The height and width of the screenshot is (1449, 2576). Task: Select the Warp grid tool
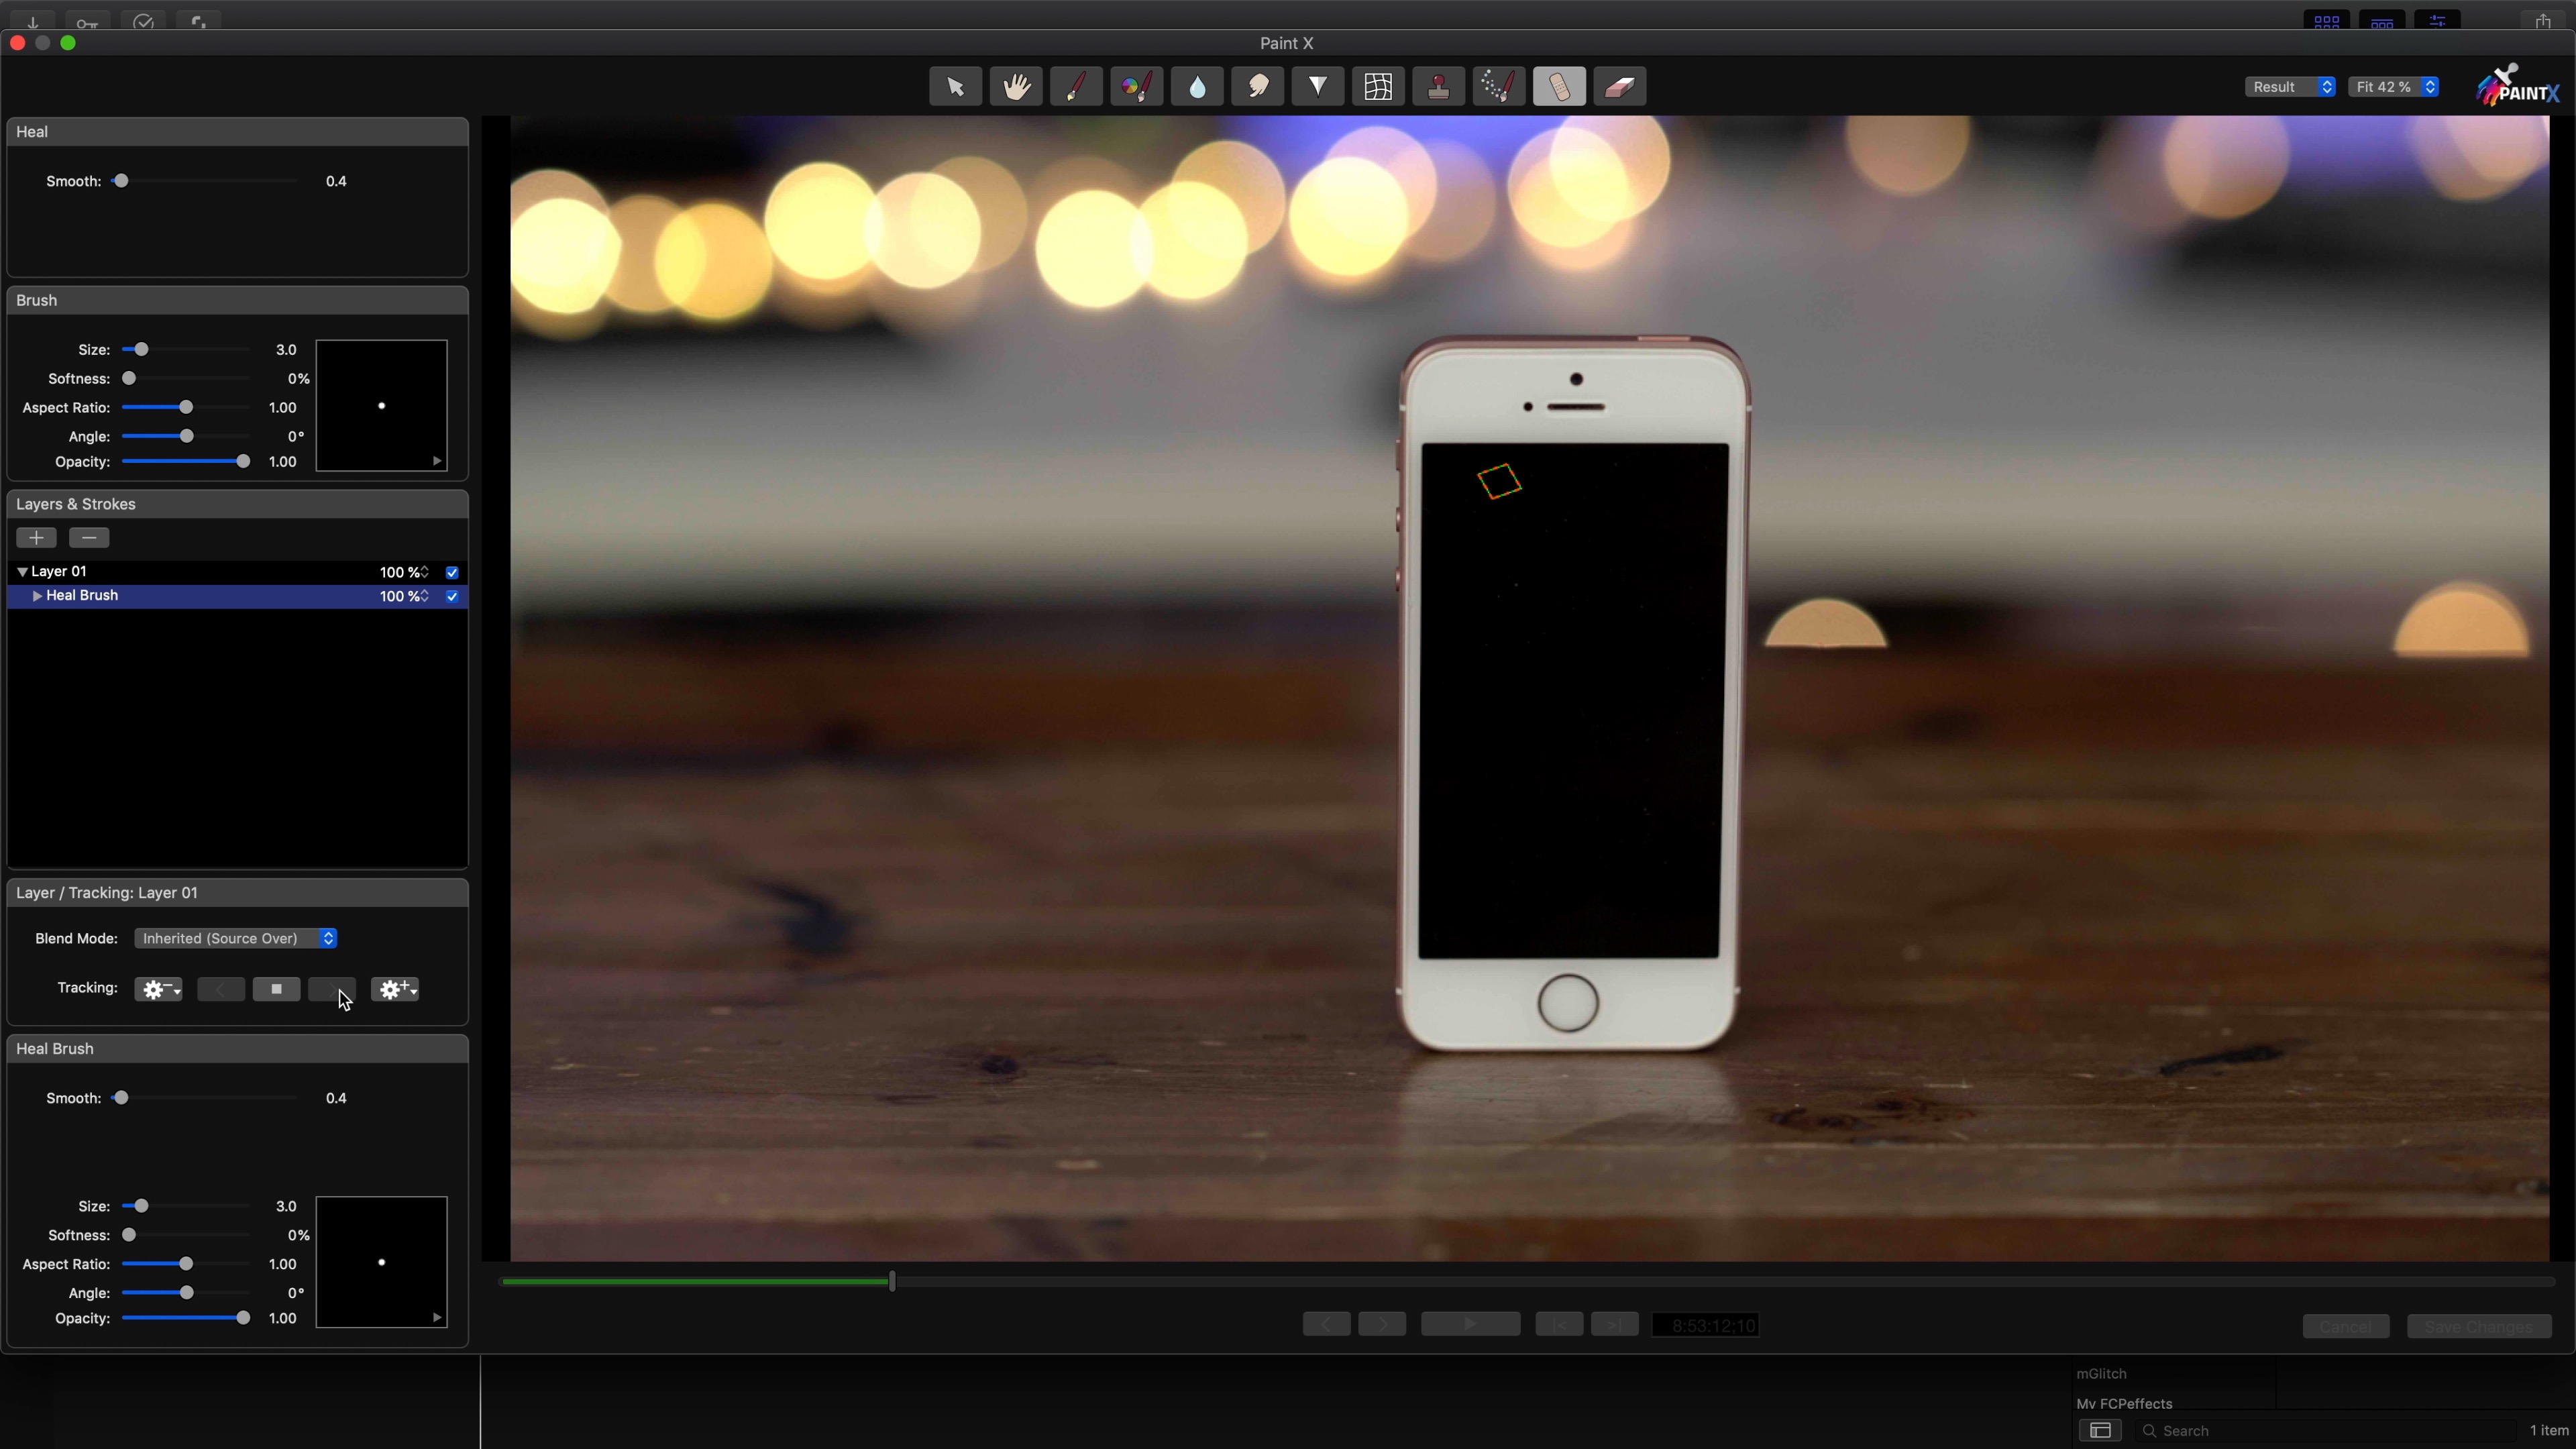pos(1378,87)
